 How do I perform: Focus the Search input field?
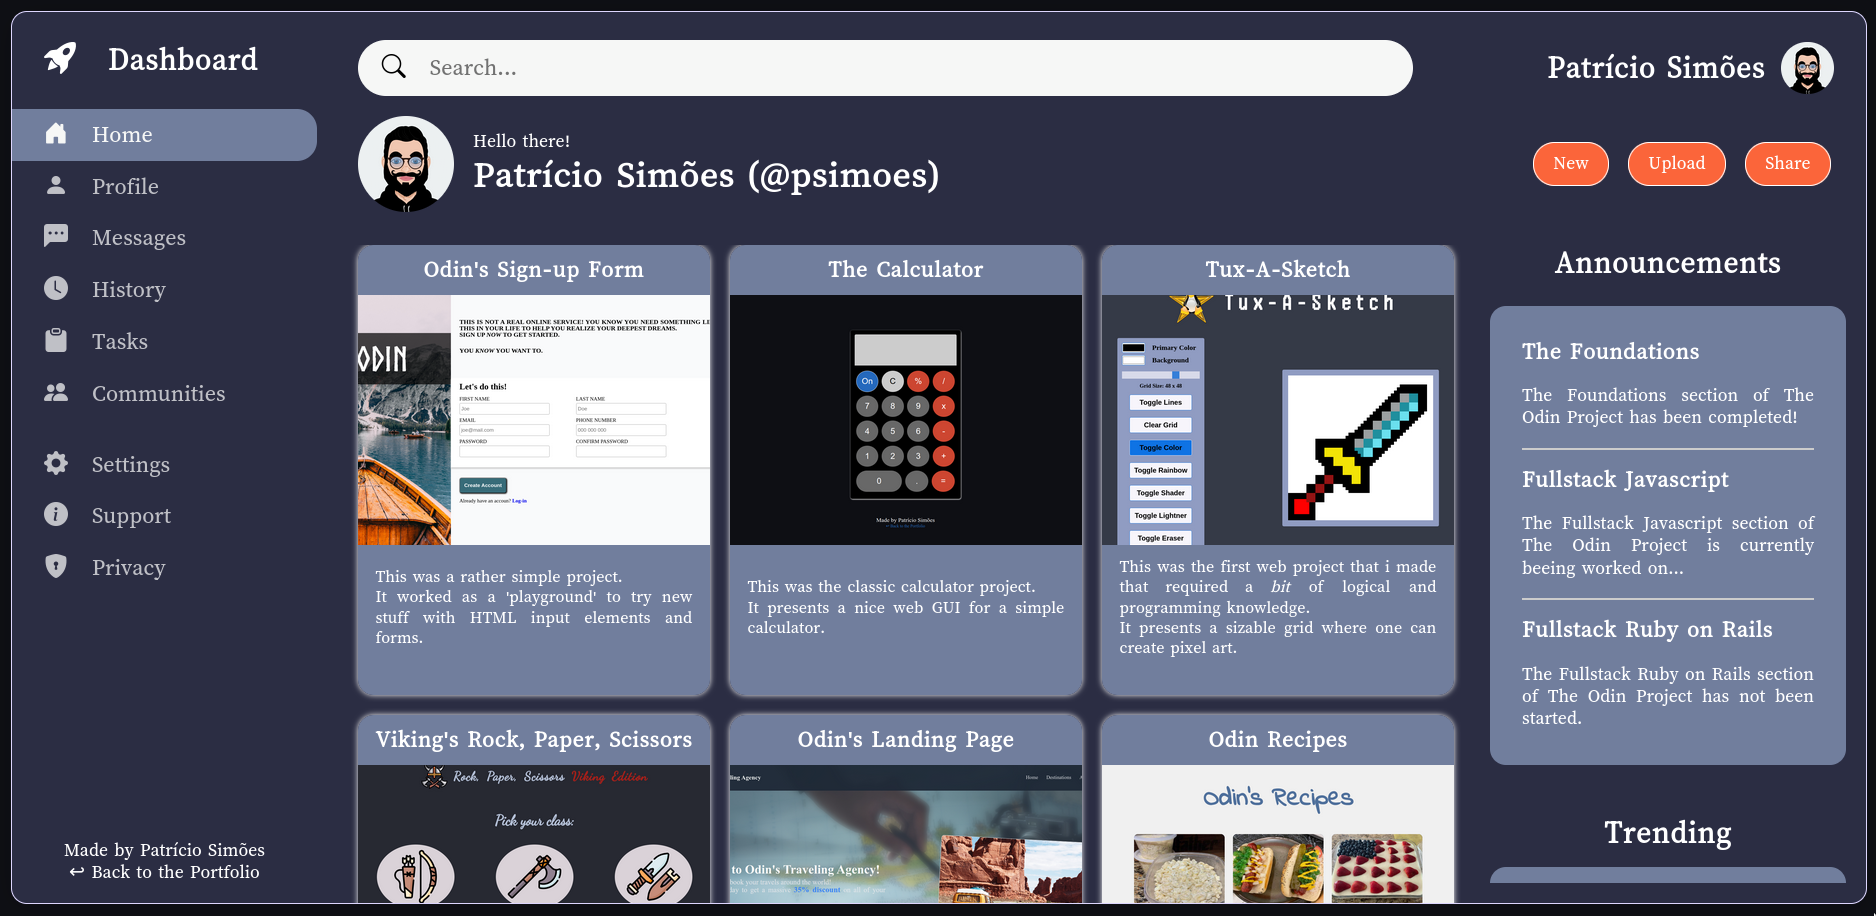(900, 68)
